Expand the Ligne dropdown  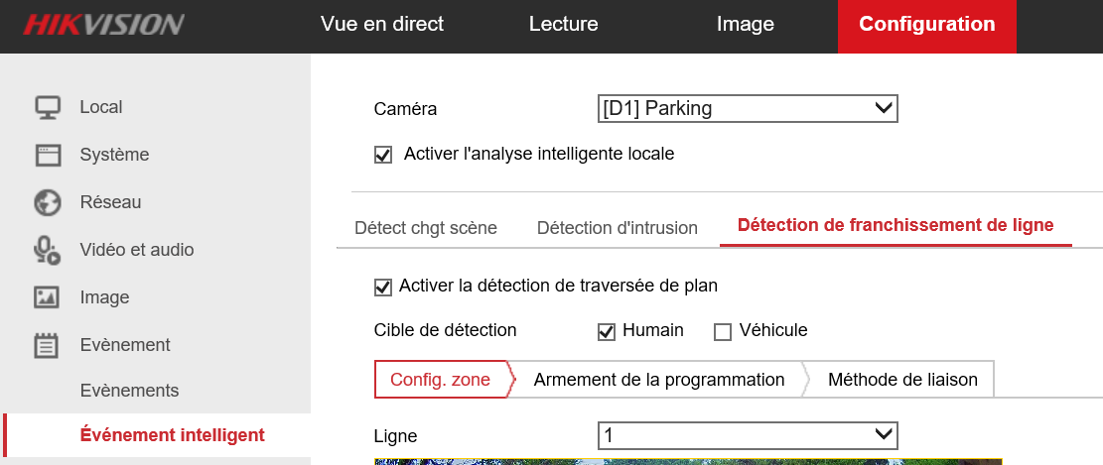[x=747, y=435]
